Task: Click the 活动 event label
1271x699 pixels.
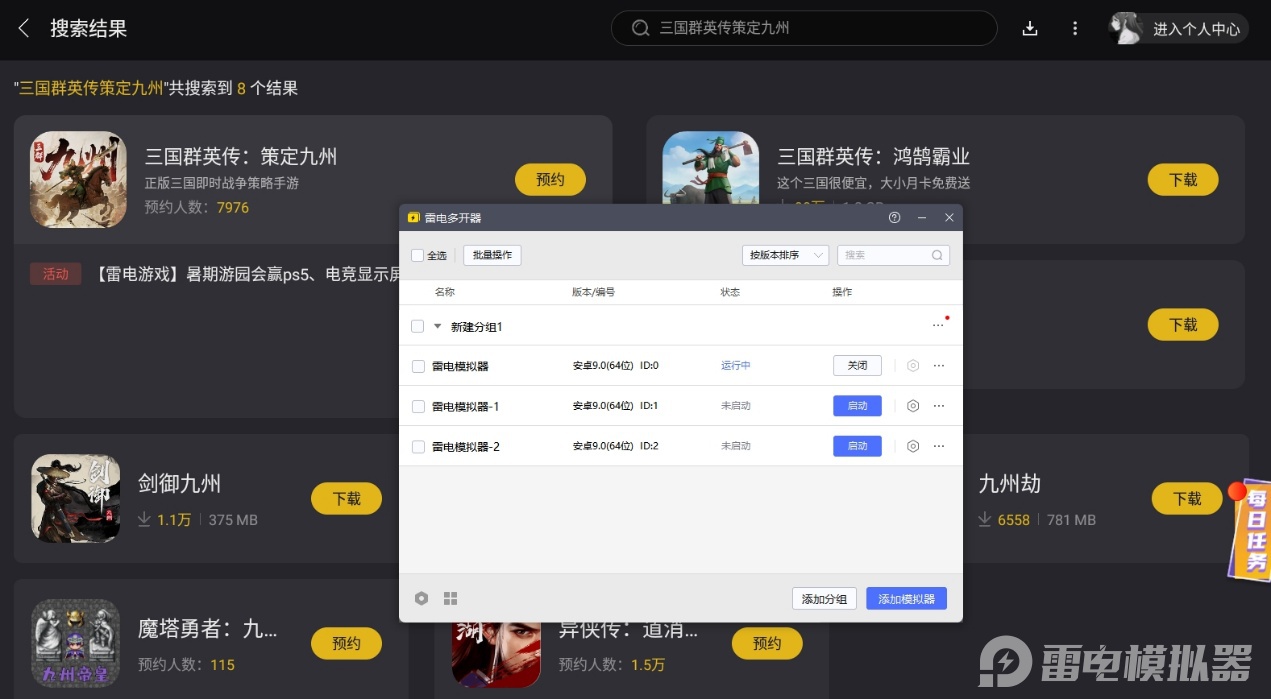Action: pyautogui.click(x=55, y=273)
